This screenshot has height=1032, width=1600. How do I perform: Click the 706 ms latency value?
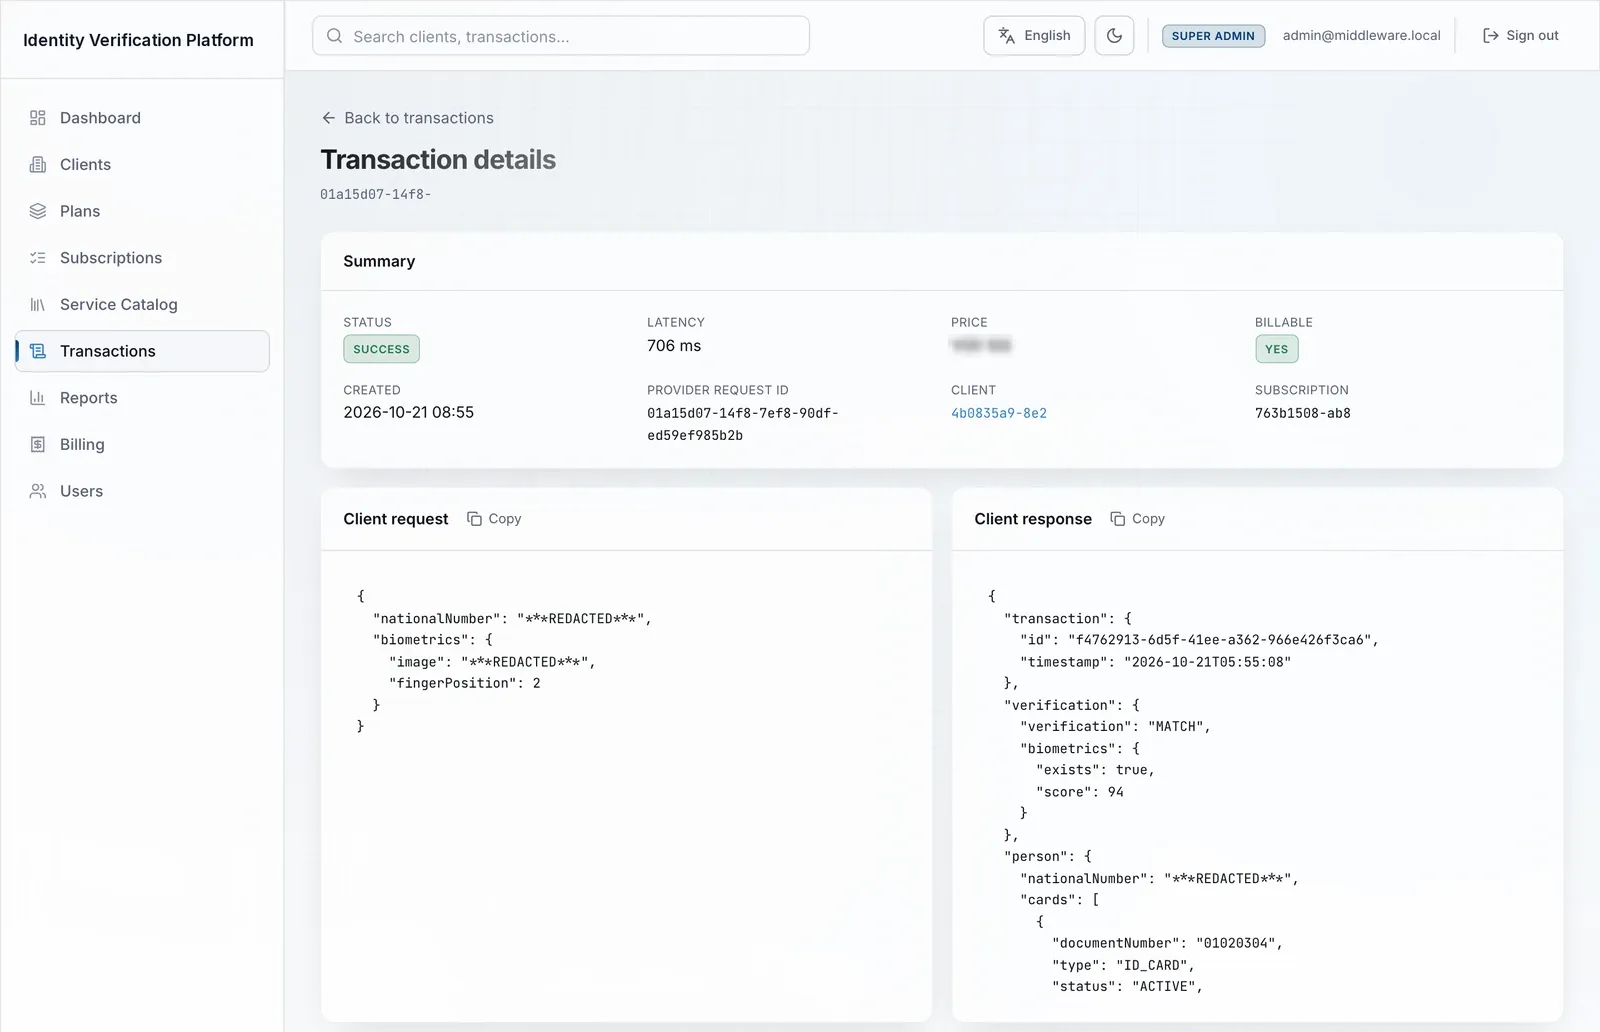(x=674, y=346)
